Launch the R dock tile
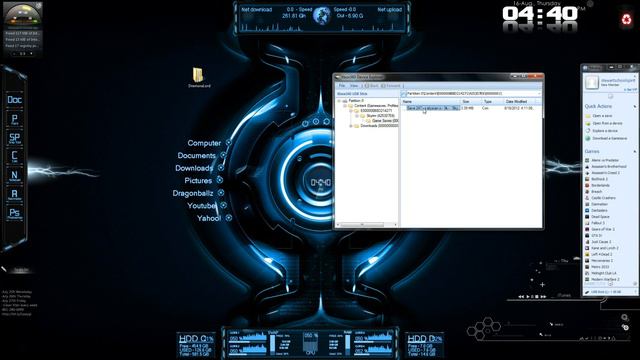This screenshot has width=640, height=360. [14, 194]
